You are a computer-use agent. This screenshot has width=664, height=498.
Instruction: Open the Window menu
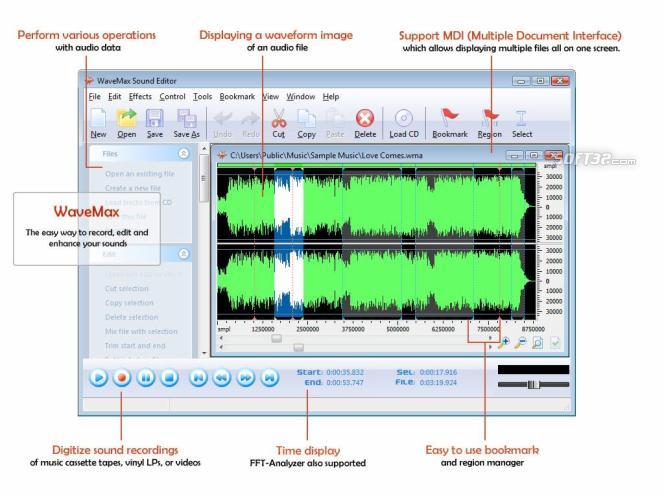tap(301, 97)
